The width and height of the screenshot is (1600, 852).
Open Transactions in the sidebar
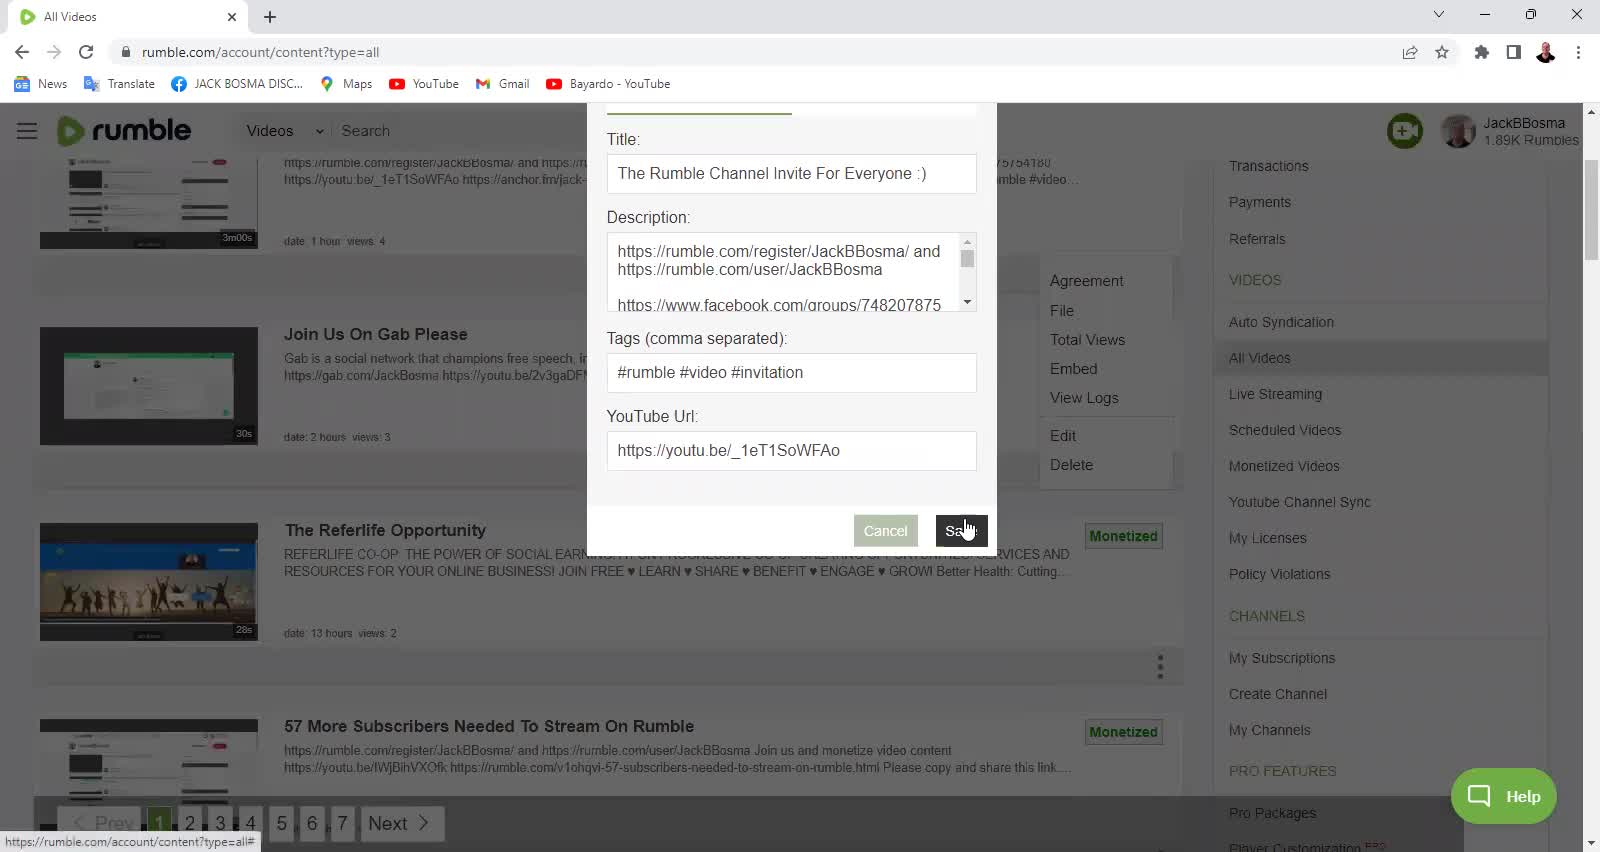point(1268,166)
